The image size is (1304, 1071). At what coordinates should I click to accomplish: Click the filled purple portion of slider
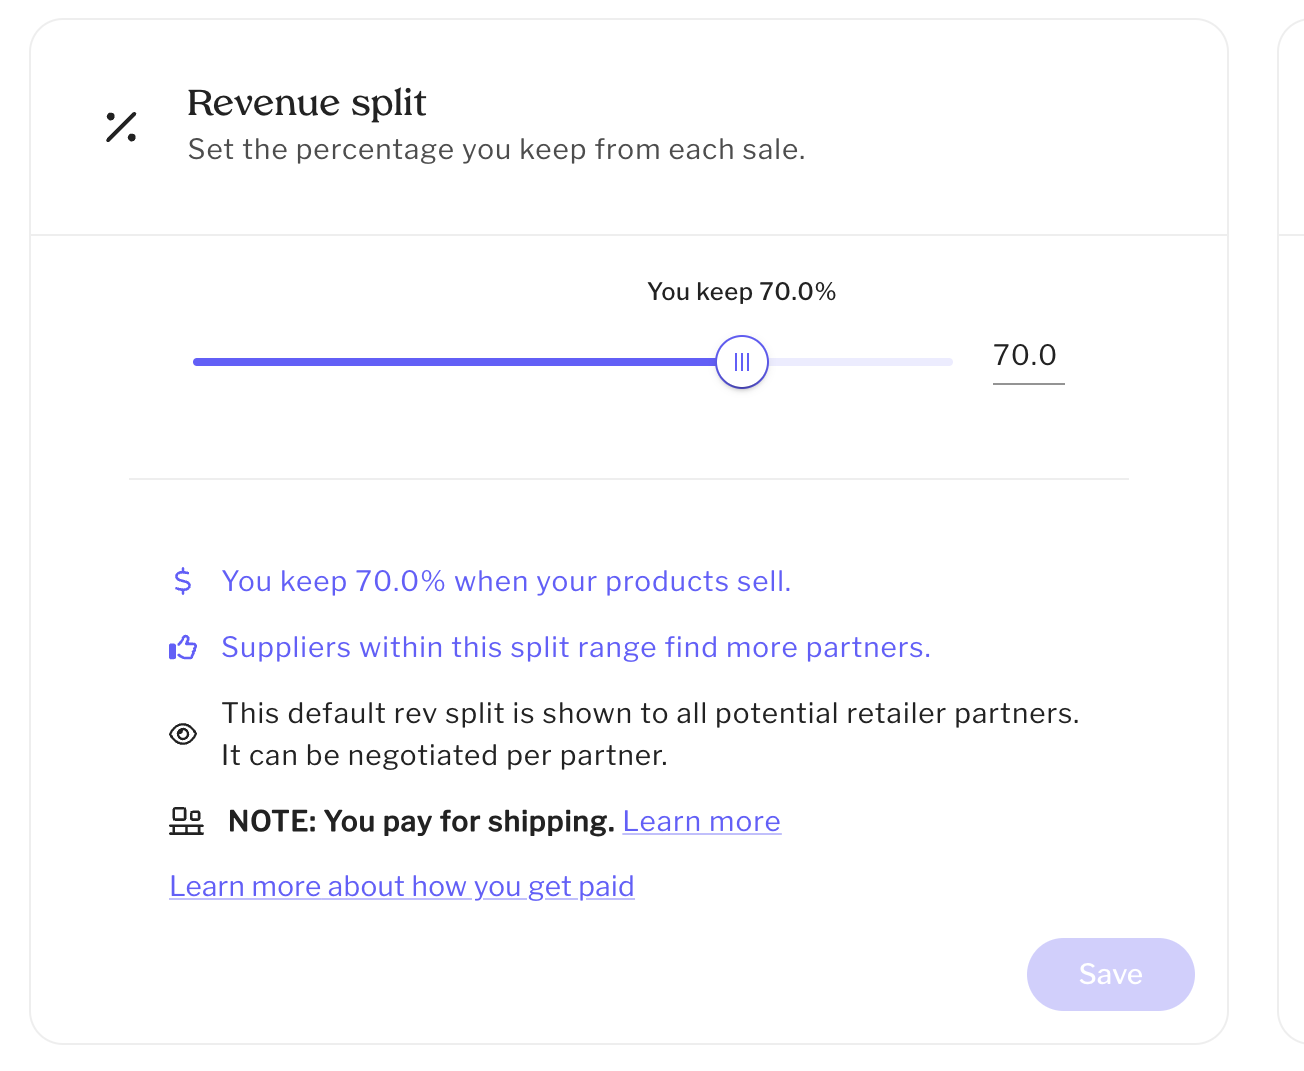(450, 362)
